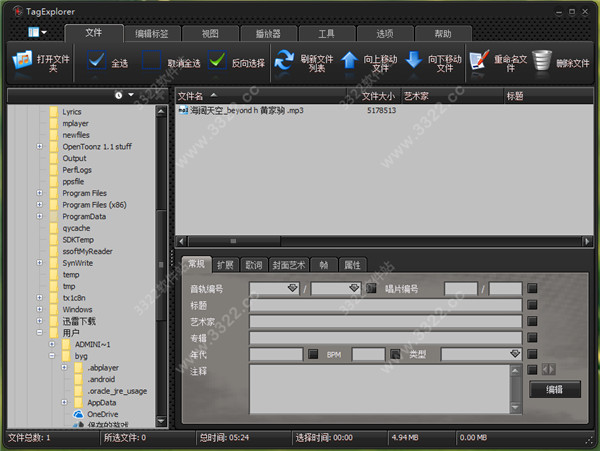Toggle the Deselect All (取消全选) checkbox
This screenshot has height=451, width=600.
[x=152, y=60]
